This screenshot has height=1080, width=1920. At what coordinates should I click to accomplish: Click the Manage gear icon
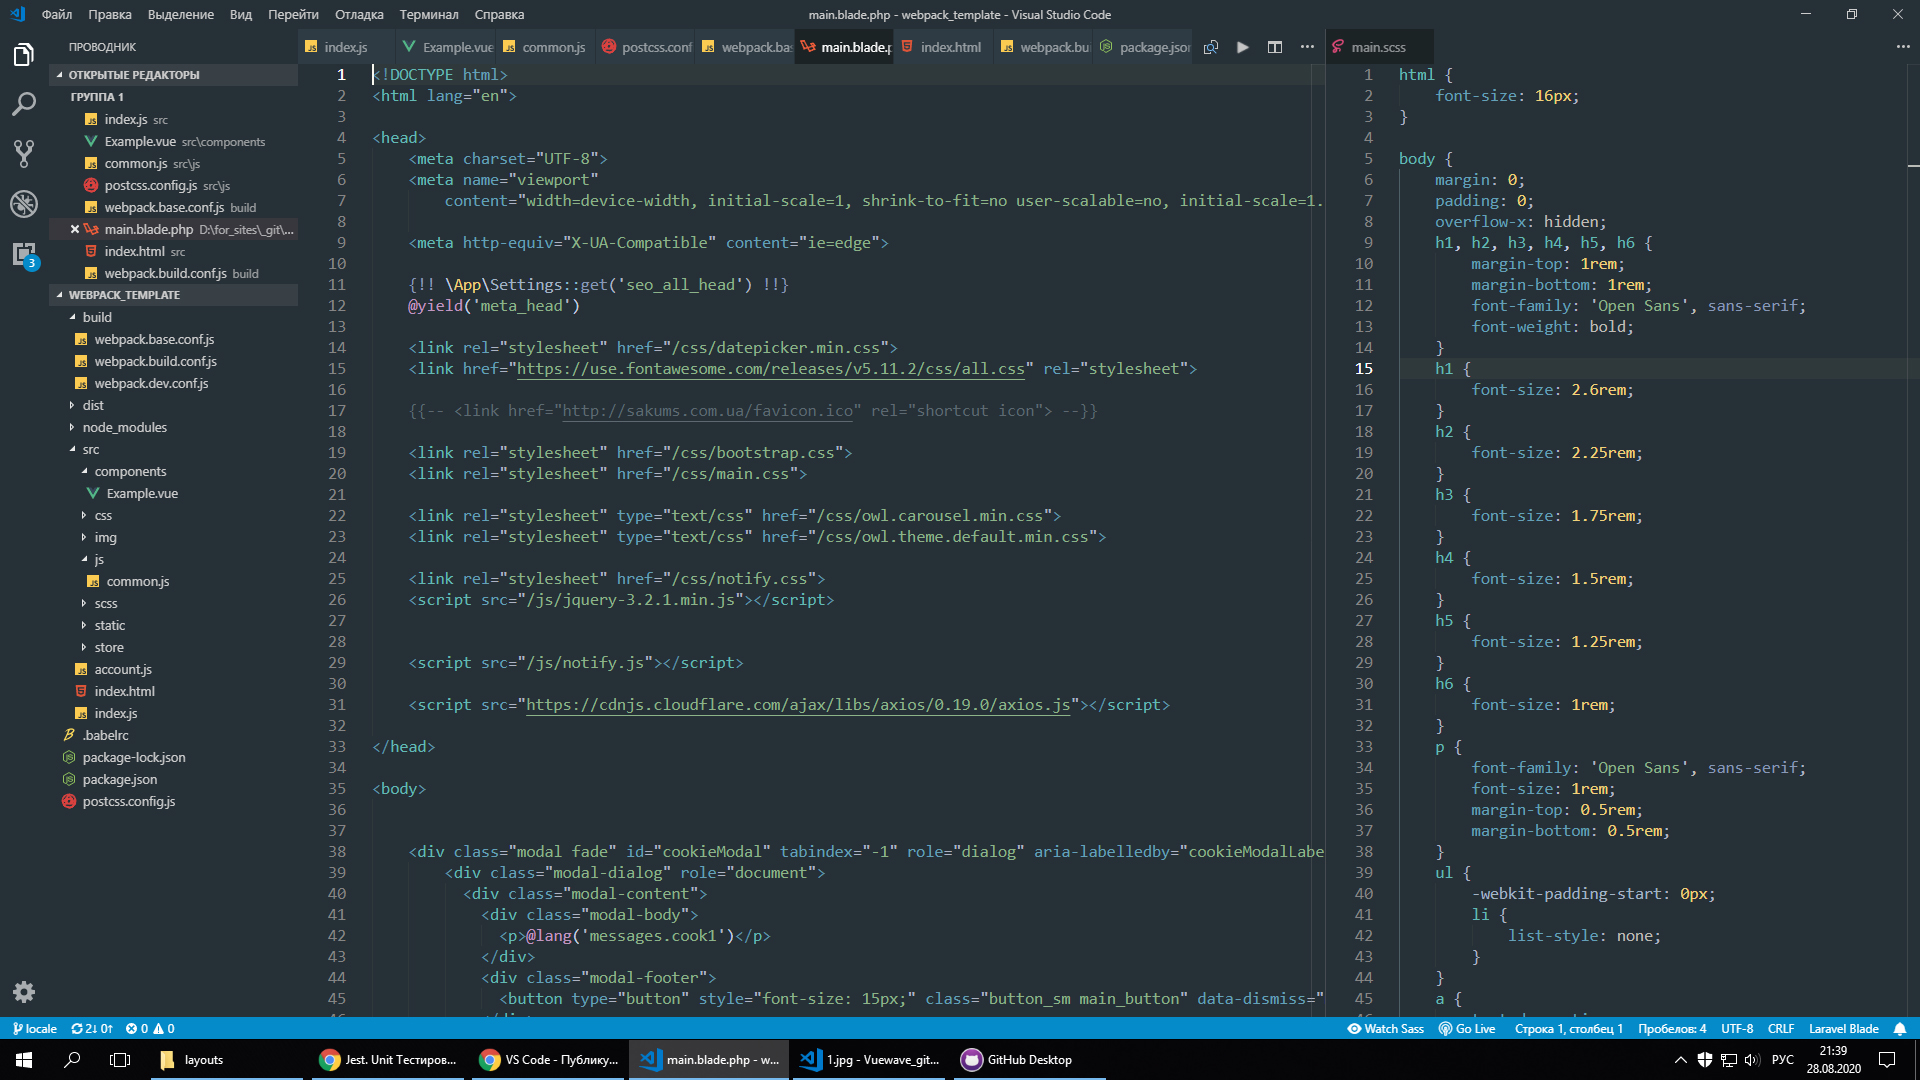tap(24, 992)
